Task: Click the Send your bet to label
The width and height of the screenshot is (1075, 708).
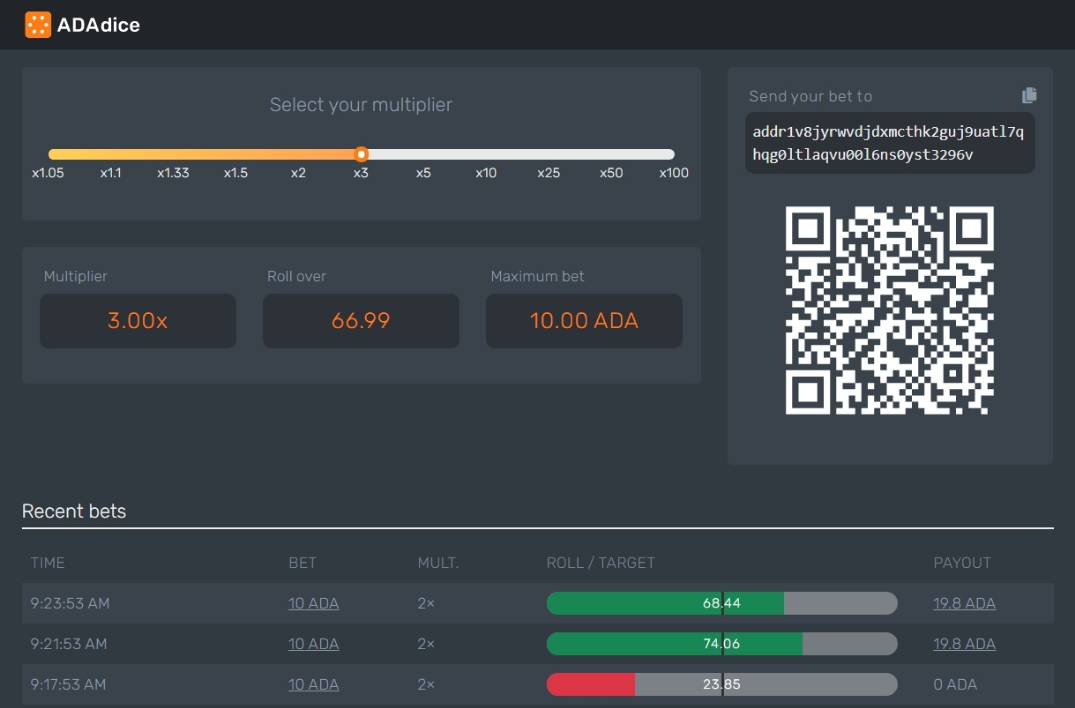Action: (810, 96)
